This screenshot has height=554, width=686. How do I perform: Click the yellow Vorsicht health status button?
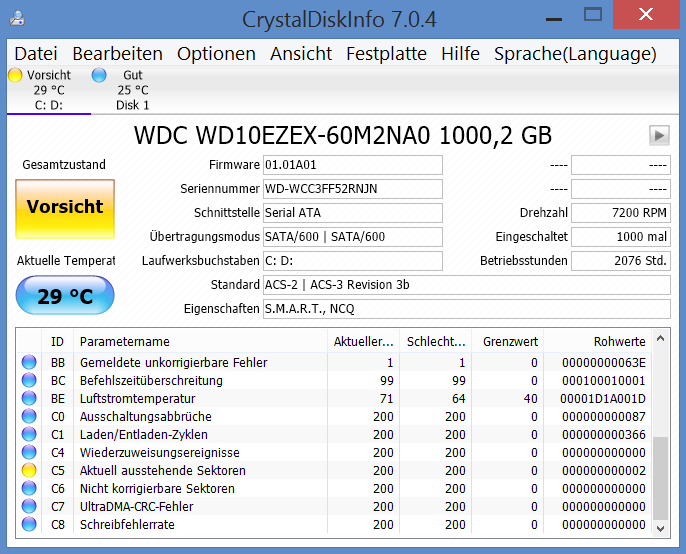(65, 209)
